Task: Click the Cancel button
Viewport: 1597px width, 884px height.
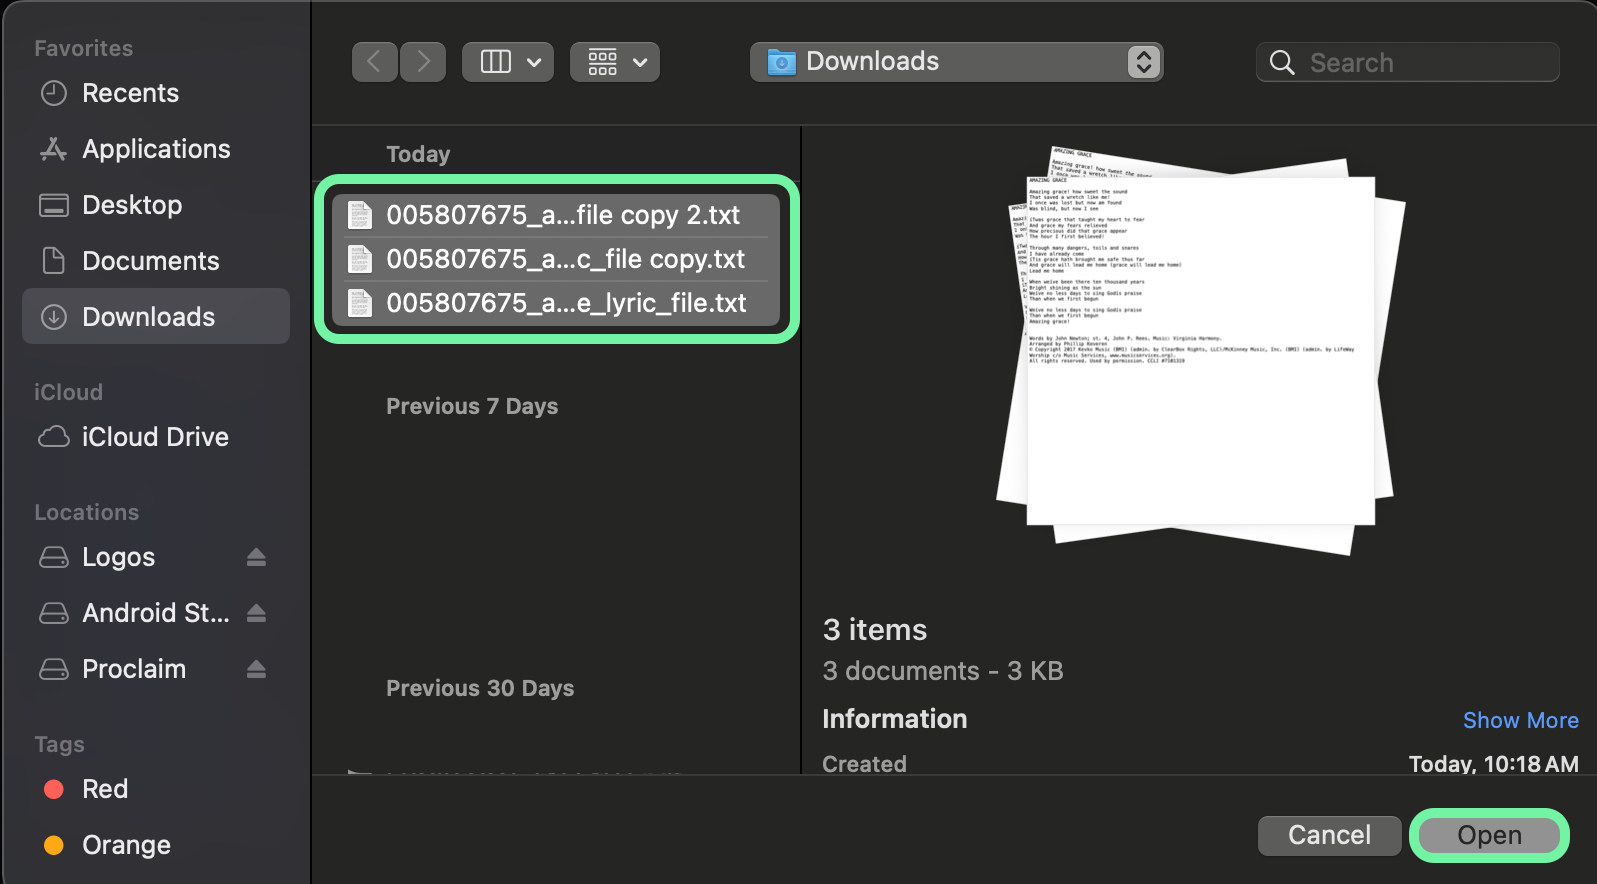Action: tap(1329, 835)
